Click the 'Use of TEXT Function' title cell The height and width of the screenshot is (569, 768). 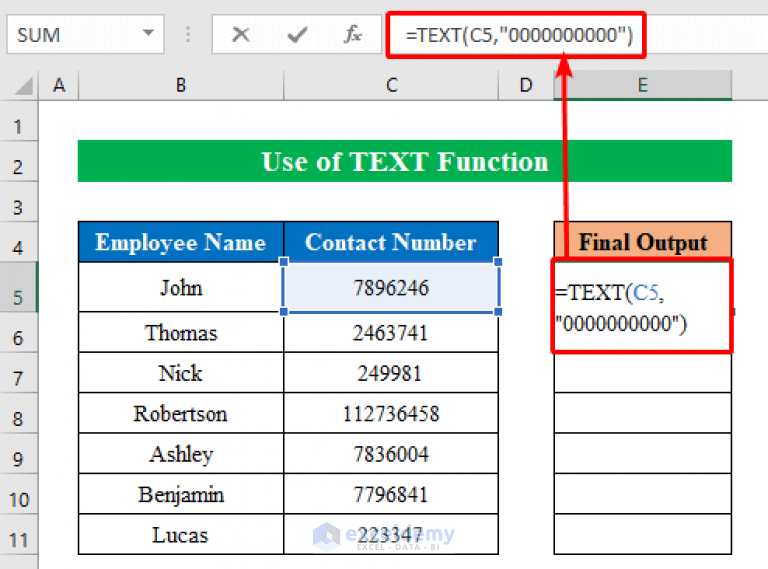[x=405, y=161]
